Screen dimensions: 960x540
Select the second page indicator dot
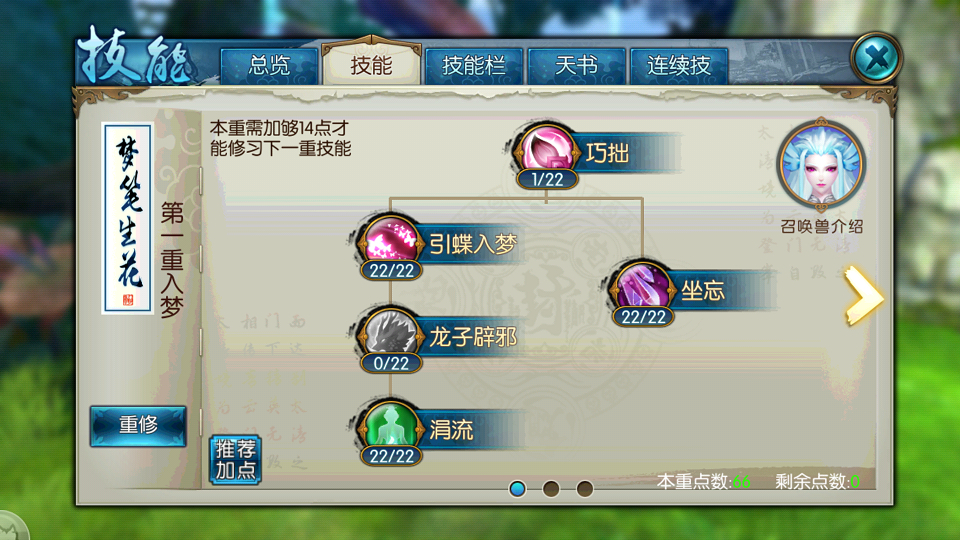click(551, 489)
